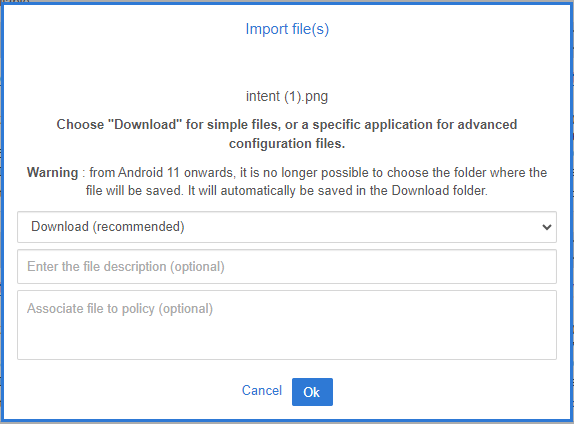Click the "configuration files." bold text line
The image size is (574, 424).
(287, 144)
